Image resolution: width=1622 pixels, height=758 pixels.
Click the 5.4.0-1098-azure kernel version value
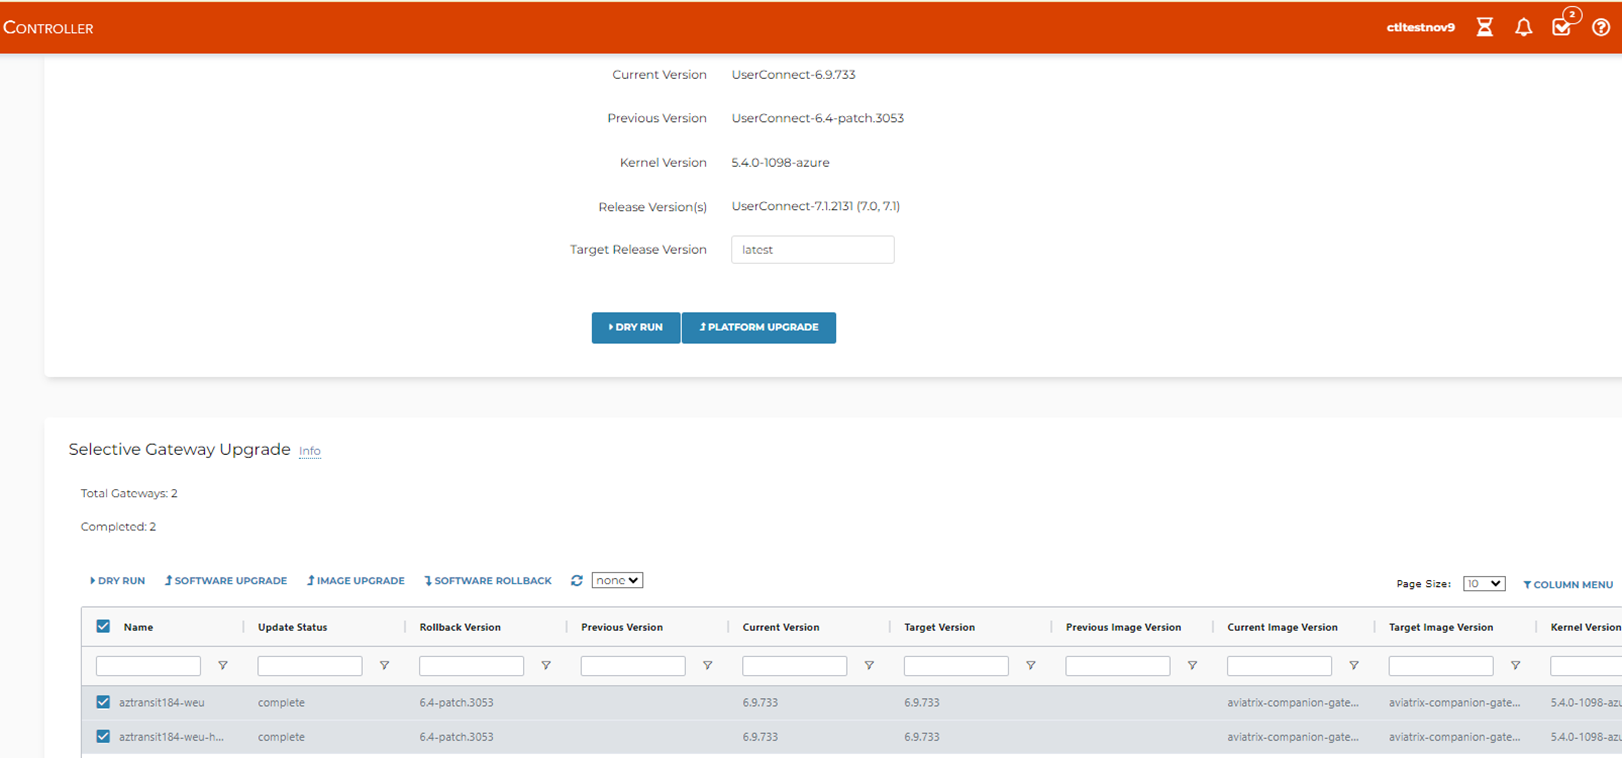coord(780,163)
